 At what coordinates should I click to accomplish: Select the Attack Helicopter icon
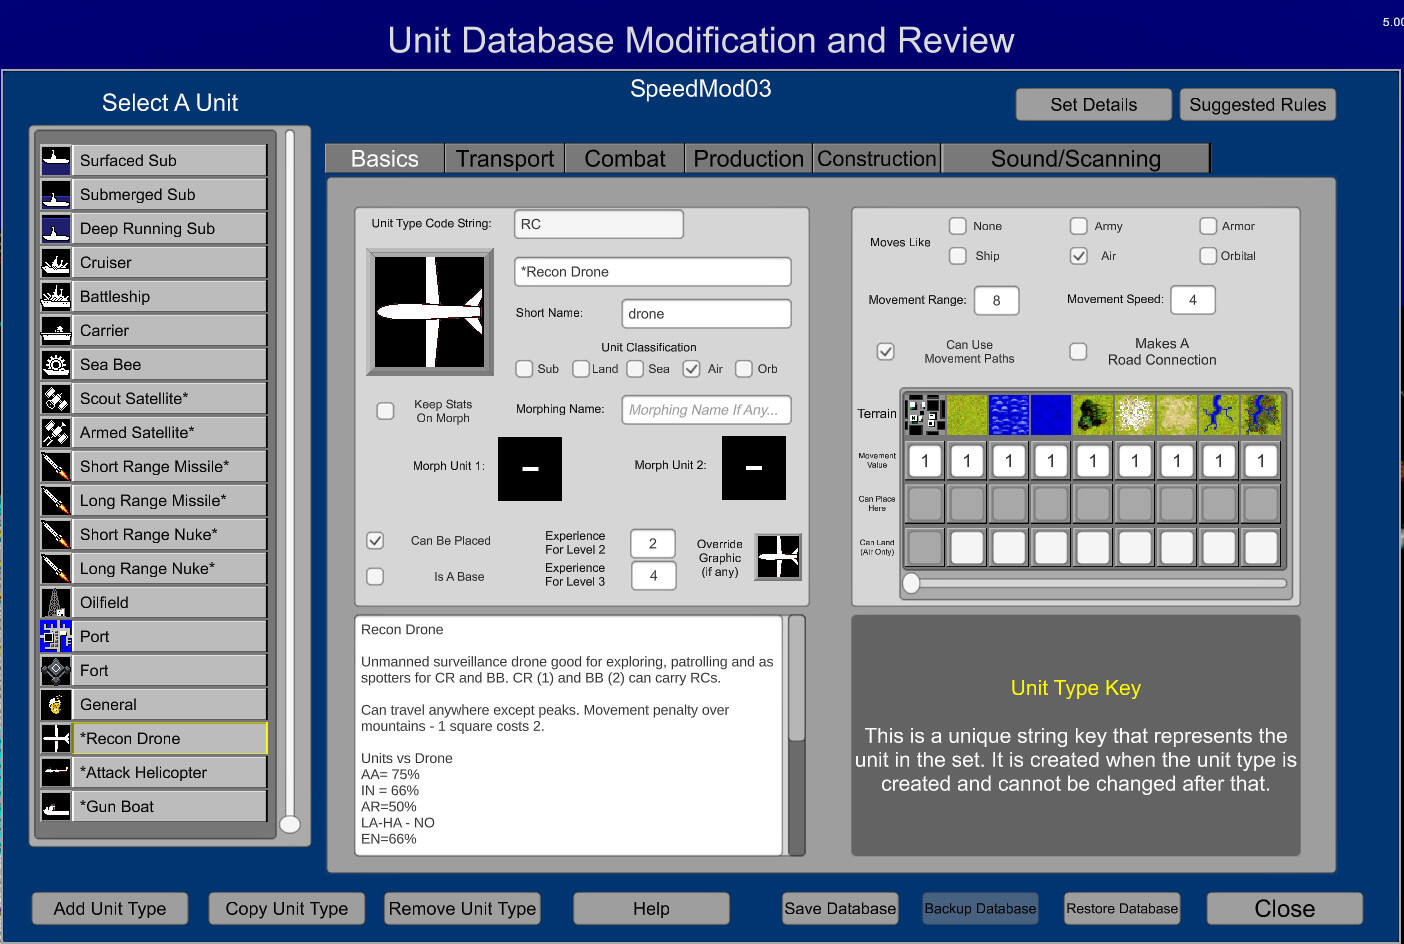click(x=55, y=773)
